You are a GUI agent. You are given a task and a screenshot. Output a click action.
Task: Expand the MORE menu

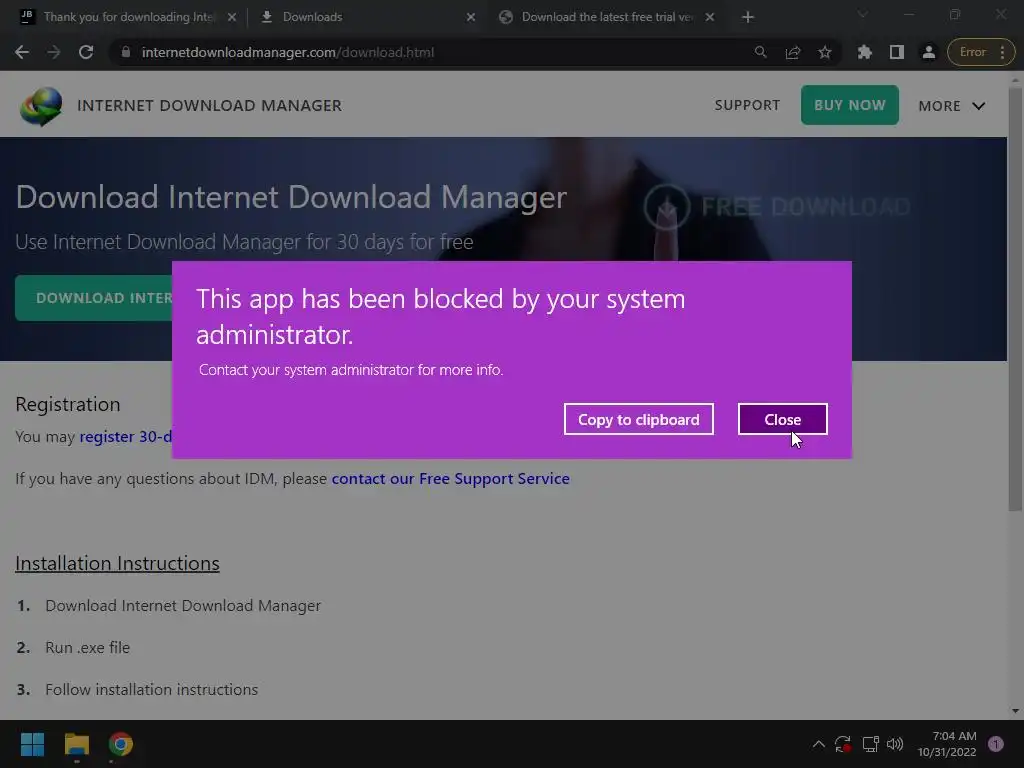952,106
